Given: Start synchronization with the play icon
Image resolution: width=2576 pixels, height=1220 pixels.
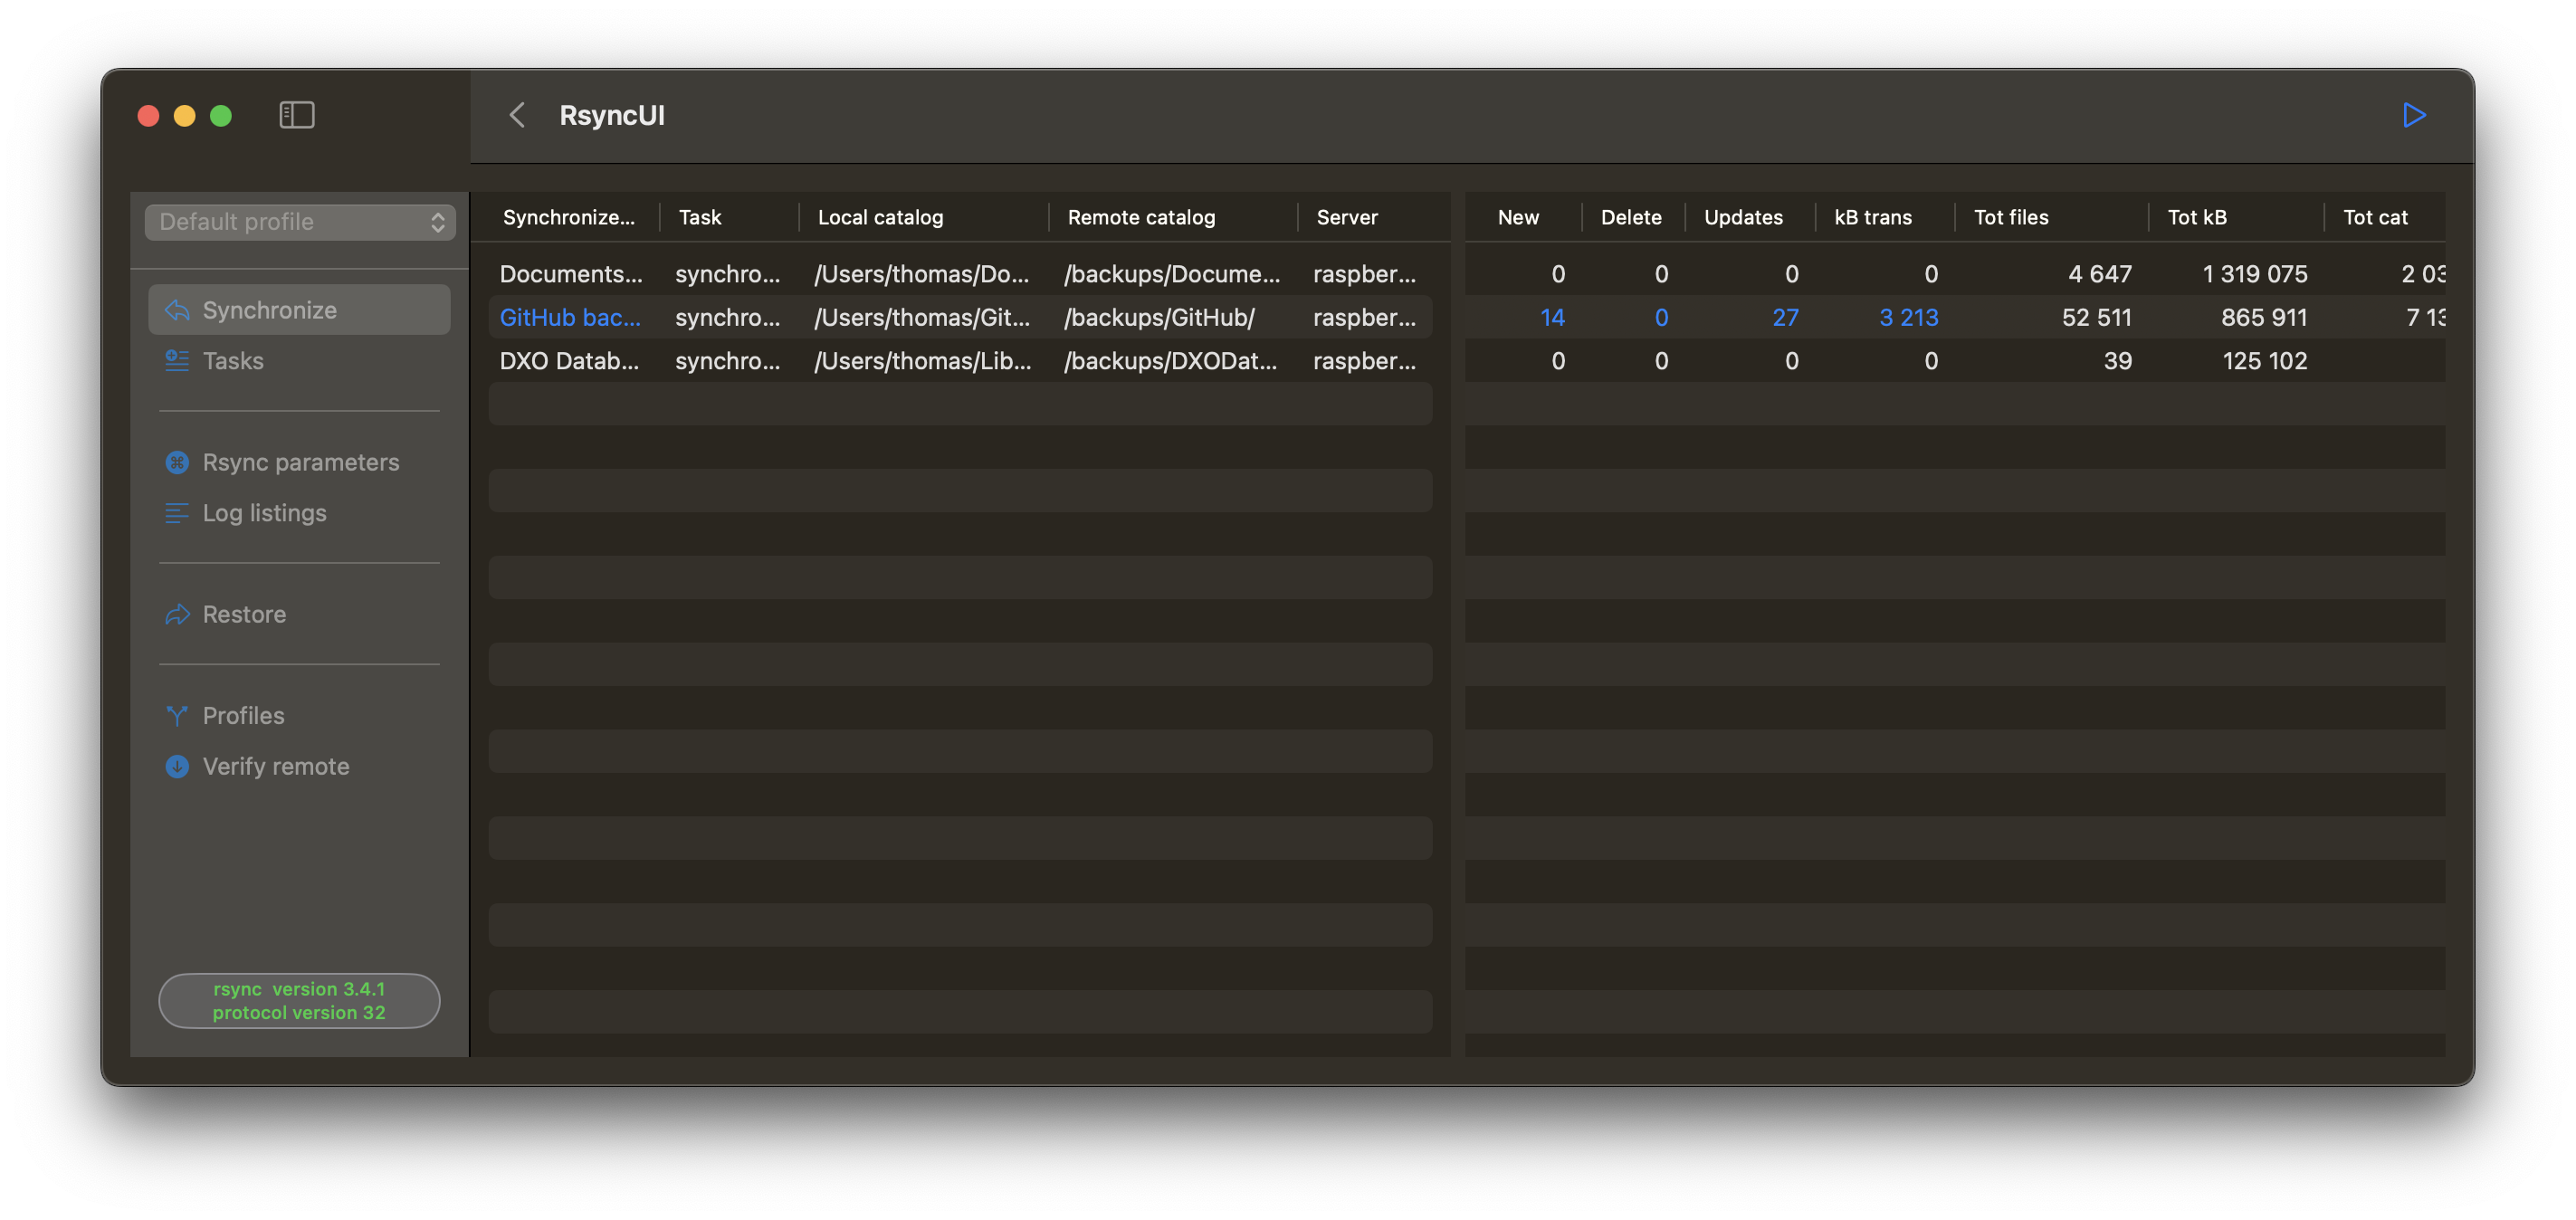Looking at the screenshot, I should [2414, 115].
